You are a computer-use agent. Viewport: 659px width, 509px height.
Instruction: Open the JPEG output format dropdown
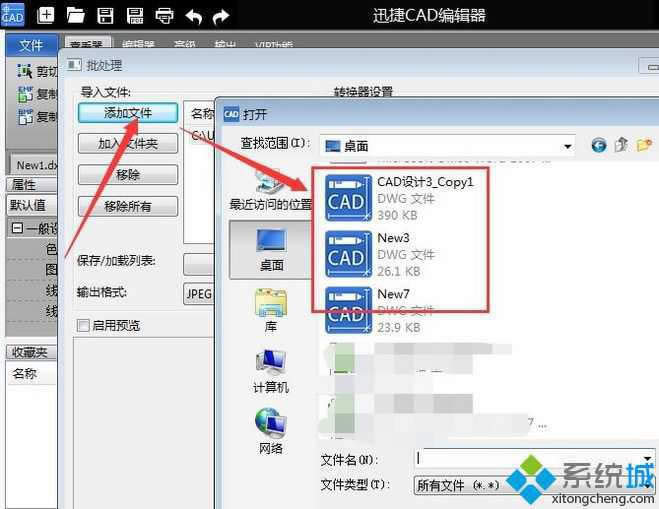[199, 293]
